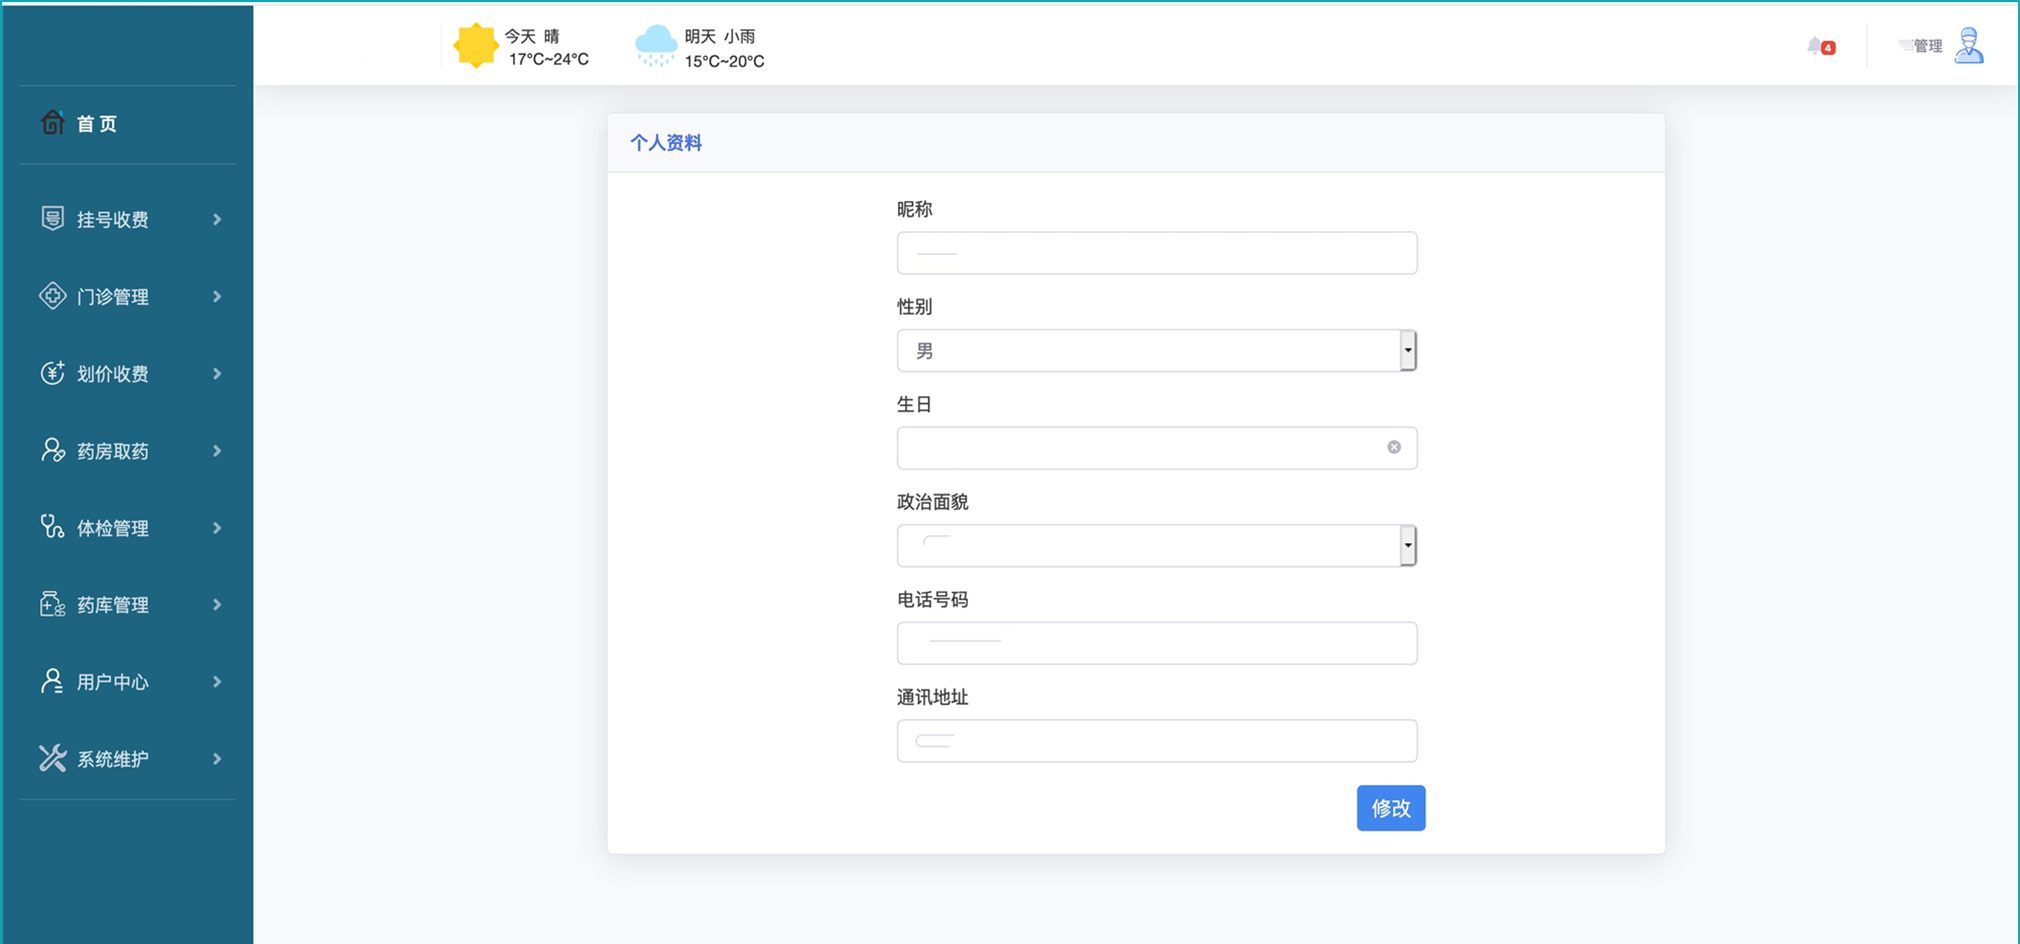
Task: Expand the 用户中心 submenu chevron
Action: pyautogui.click(x=217, y=682)
